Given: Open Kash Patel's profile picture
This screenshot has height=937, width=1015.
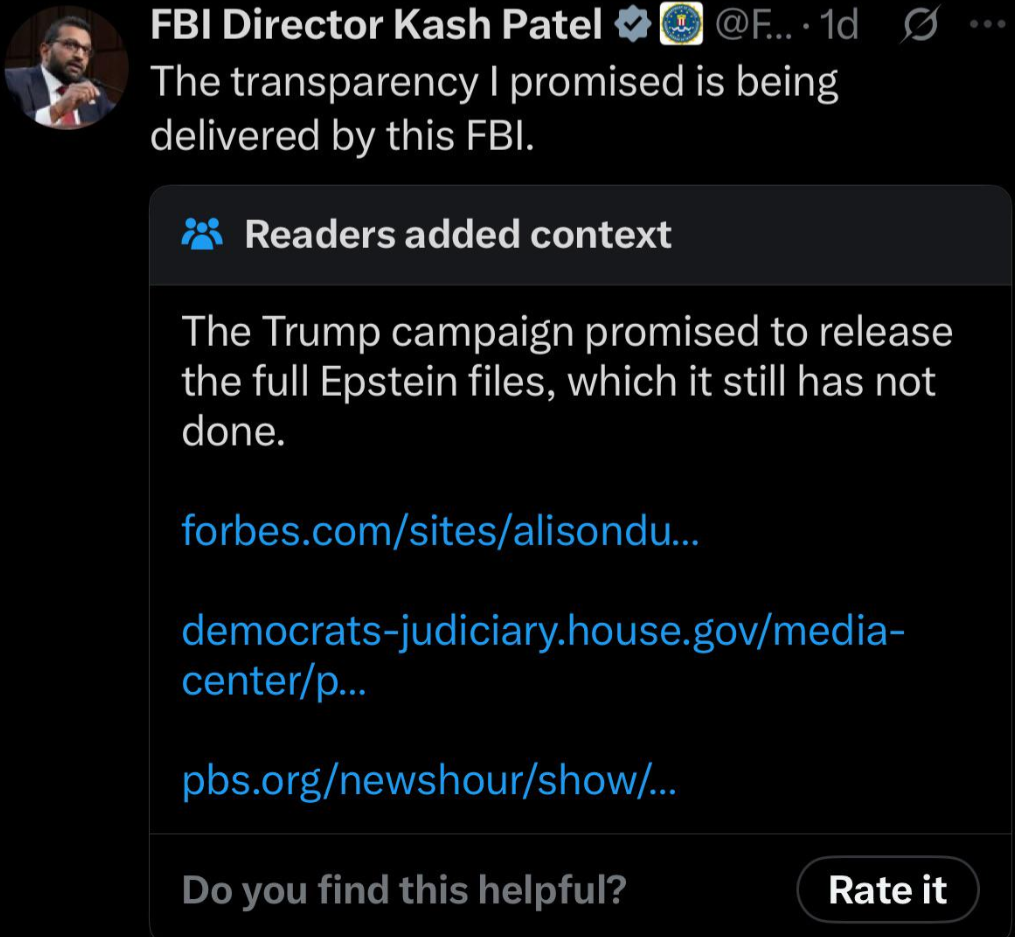Looking at the screenshot, I should [66, 68].
